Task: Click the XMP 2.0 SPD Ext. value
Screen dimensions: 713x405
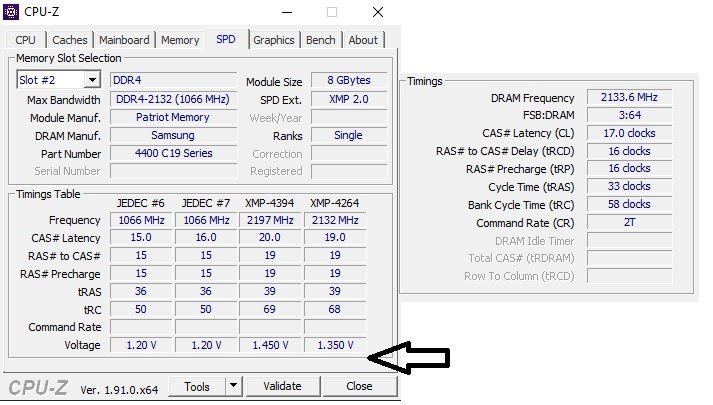Action: [349, 99]
